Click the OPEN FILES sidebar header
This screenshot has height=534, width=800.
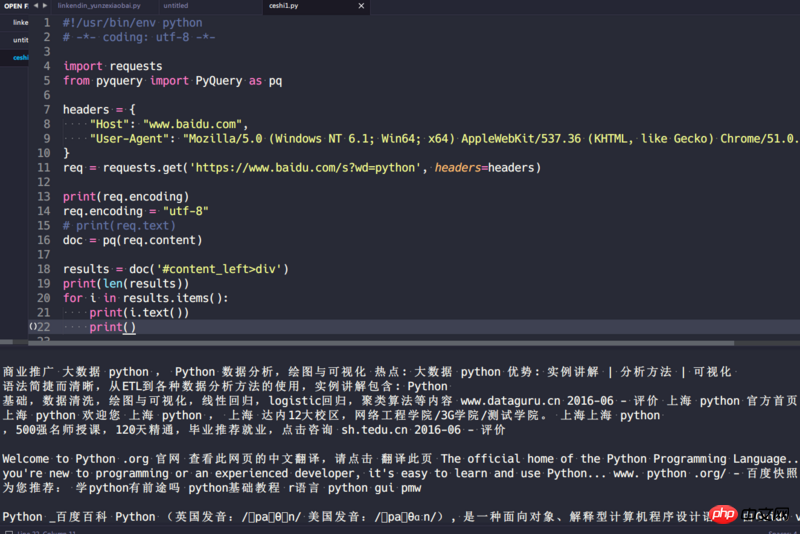[x=16, y=6]
